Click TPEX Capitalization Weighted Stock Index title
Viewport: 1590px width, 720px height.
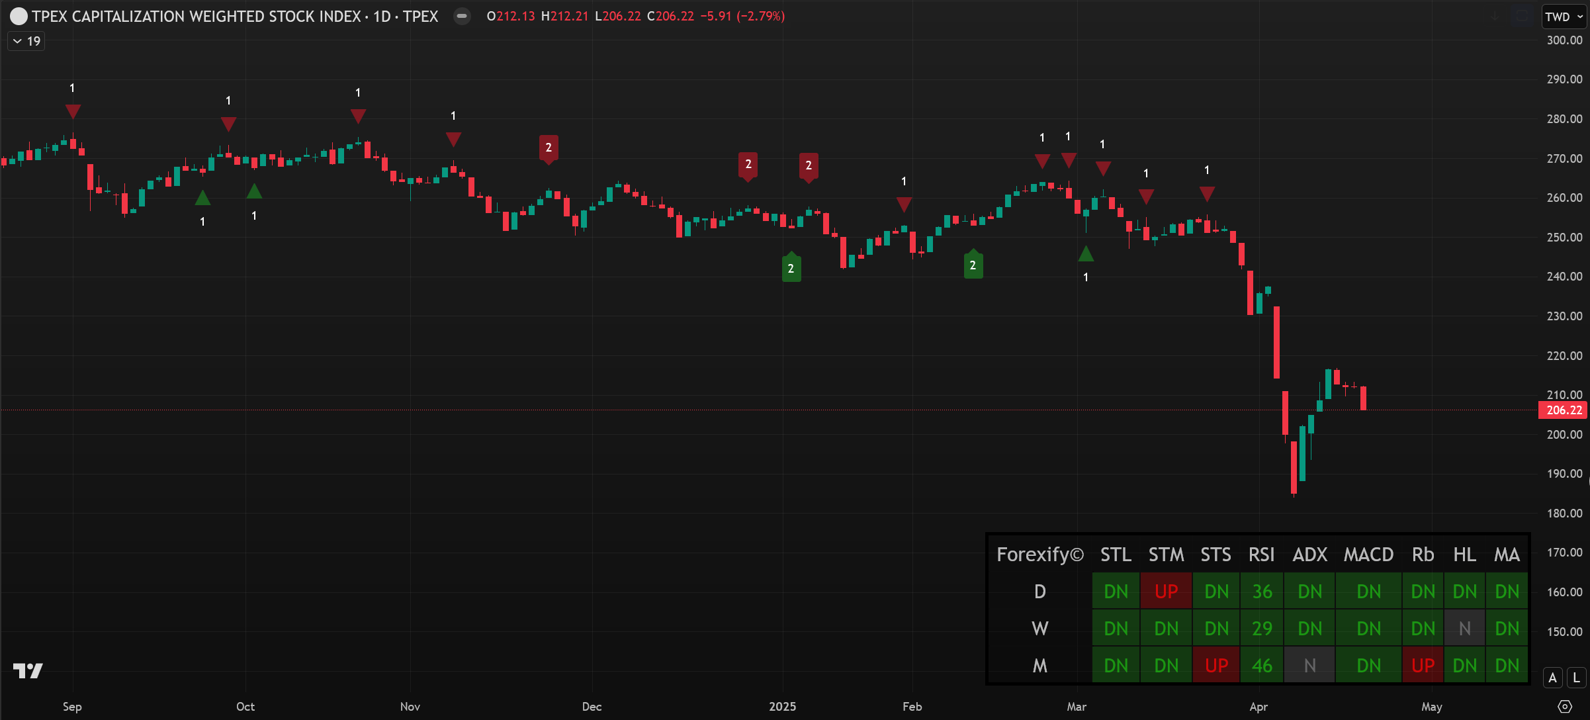(x=234, y=16)
